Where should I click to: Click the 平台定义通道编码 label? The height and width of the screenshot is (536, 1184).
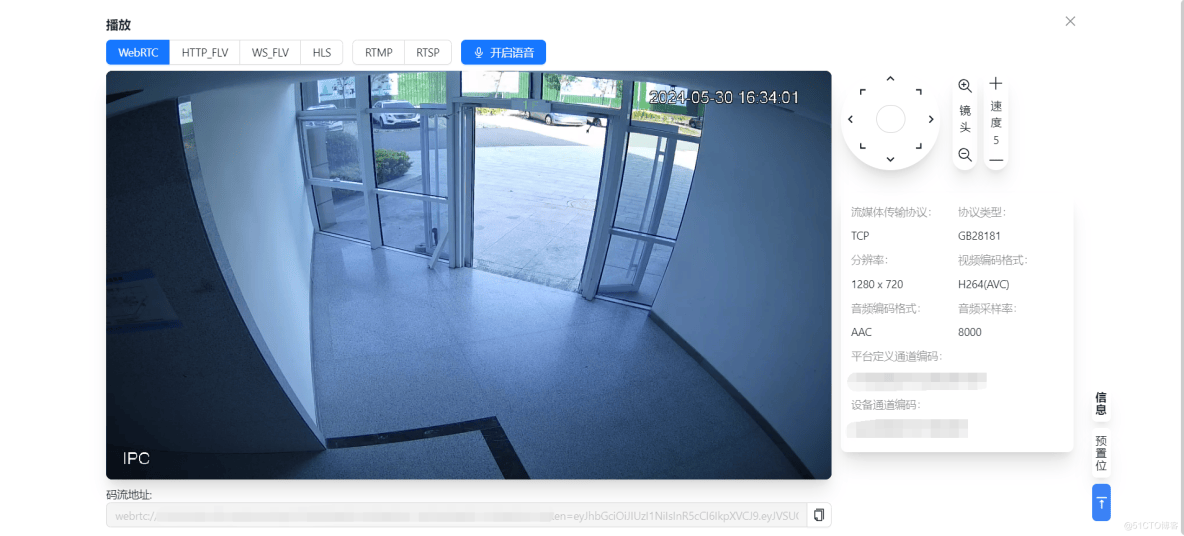coord(896,356)
